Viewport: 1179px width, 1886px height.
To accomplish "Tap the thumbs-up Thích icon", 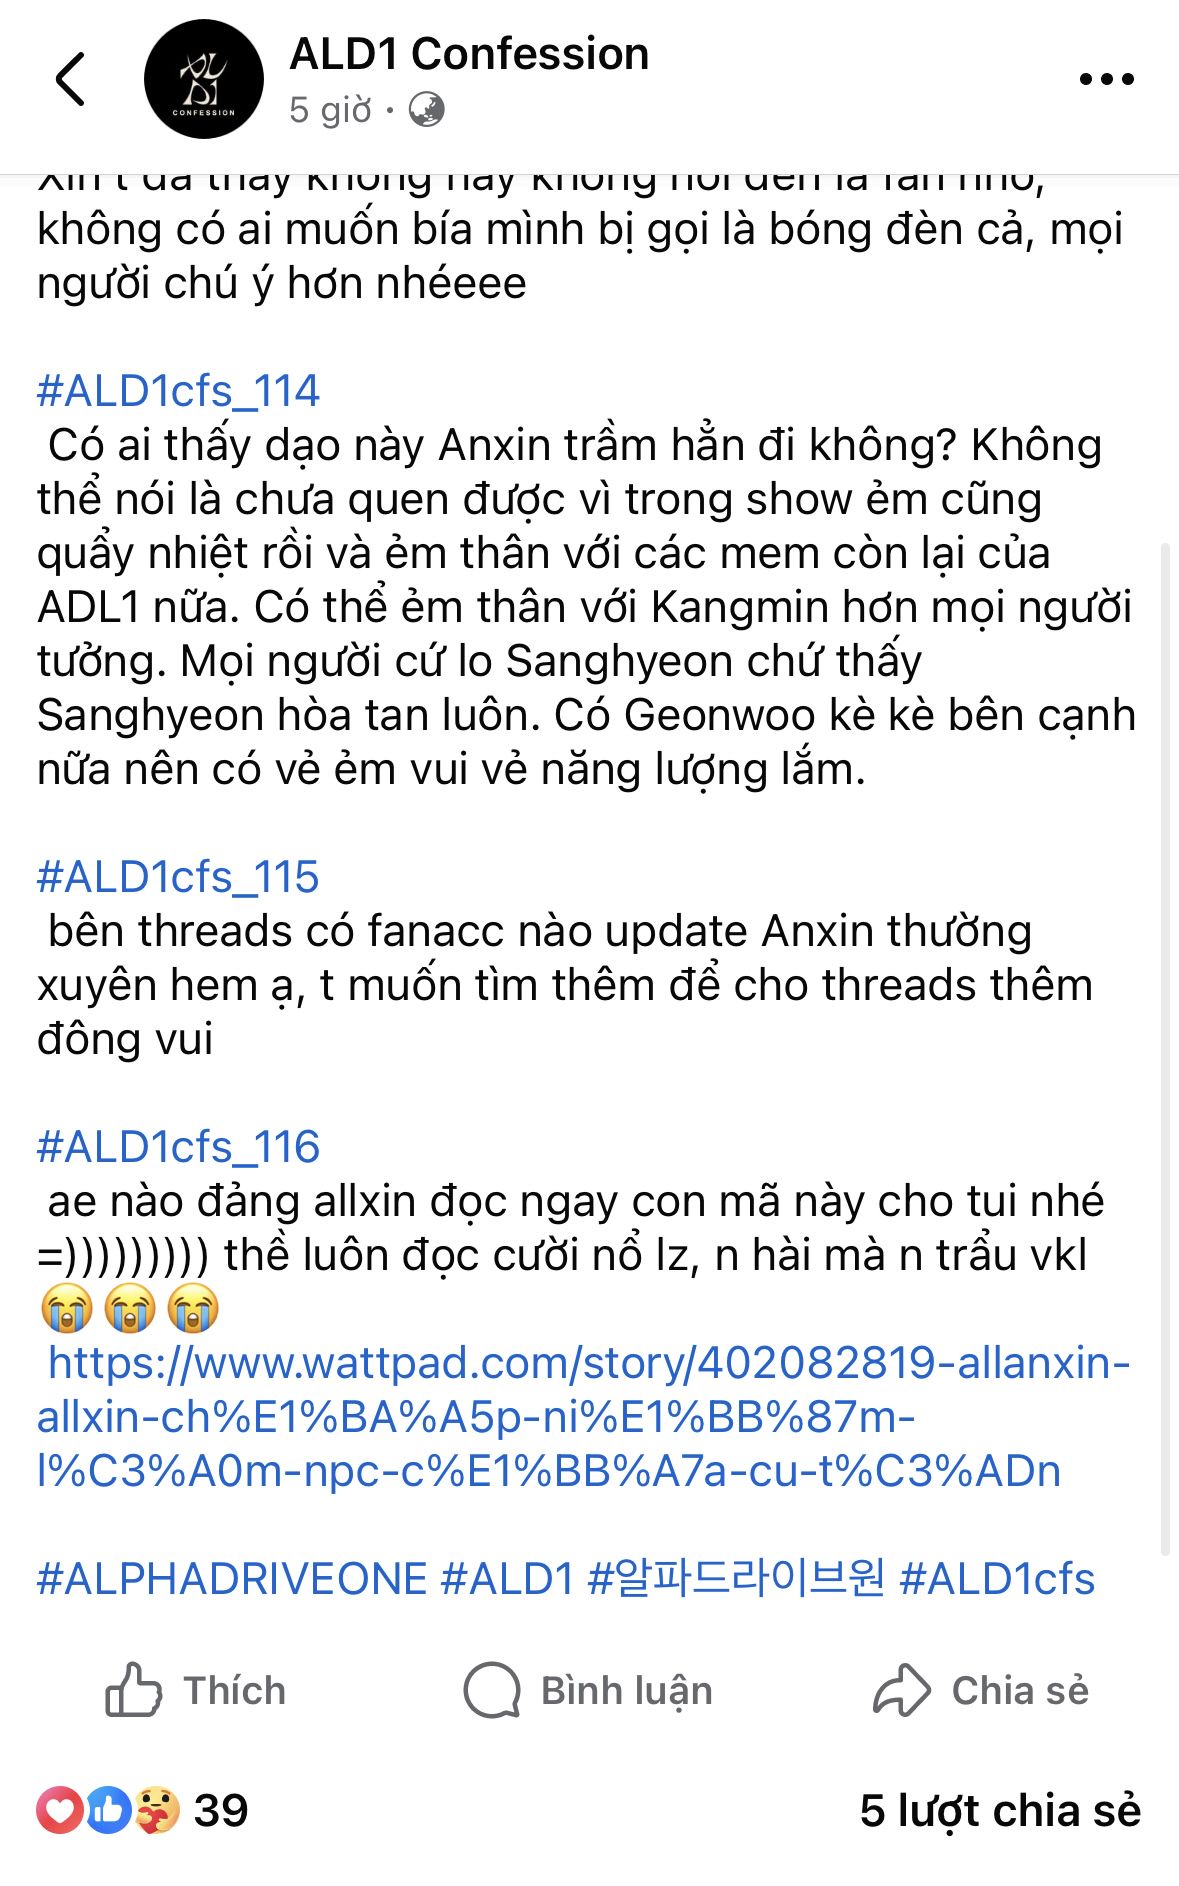I will point(133,1690).
